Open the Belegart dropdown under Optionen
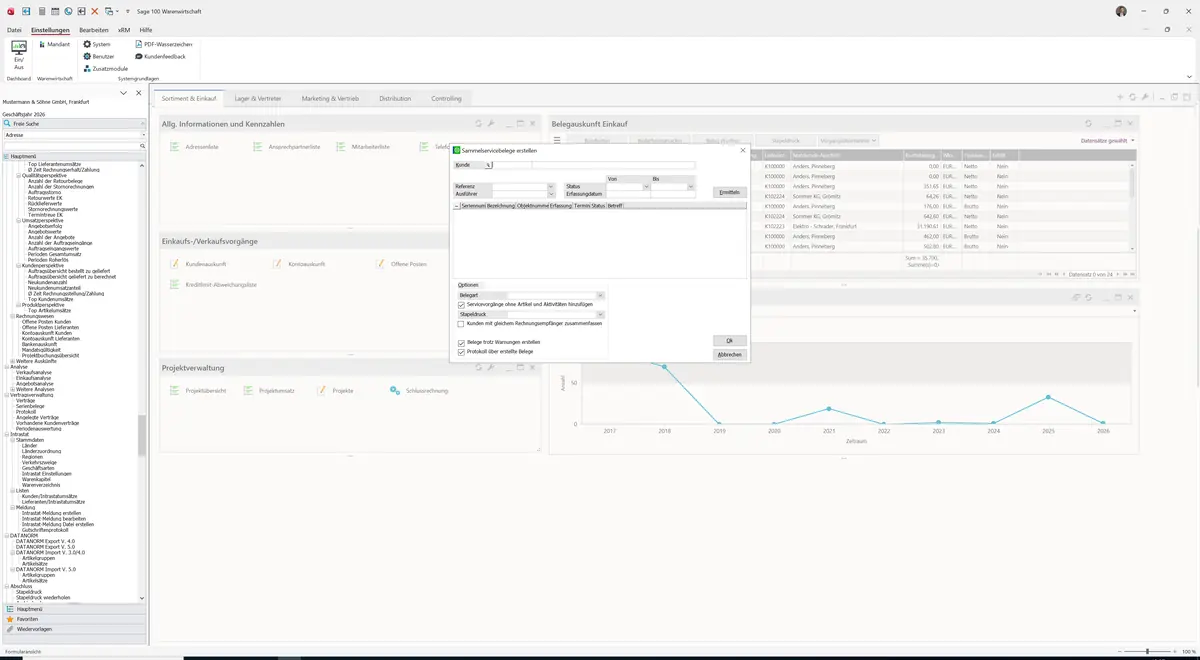This screenshot has width=1200, height=660. point(600,296)
